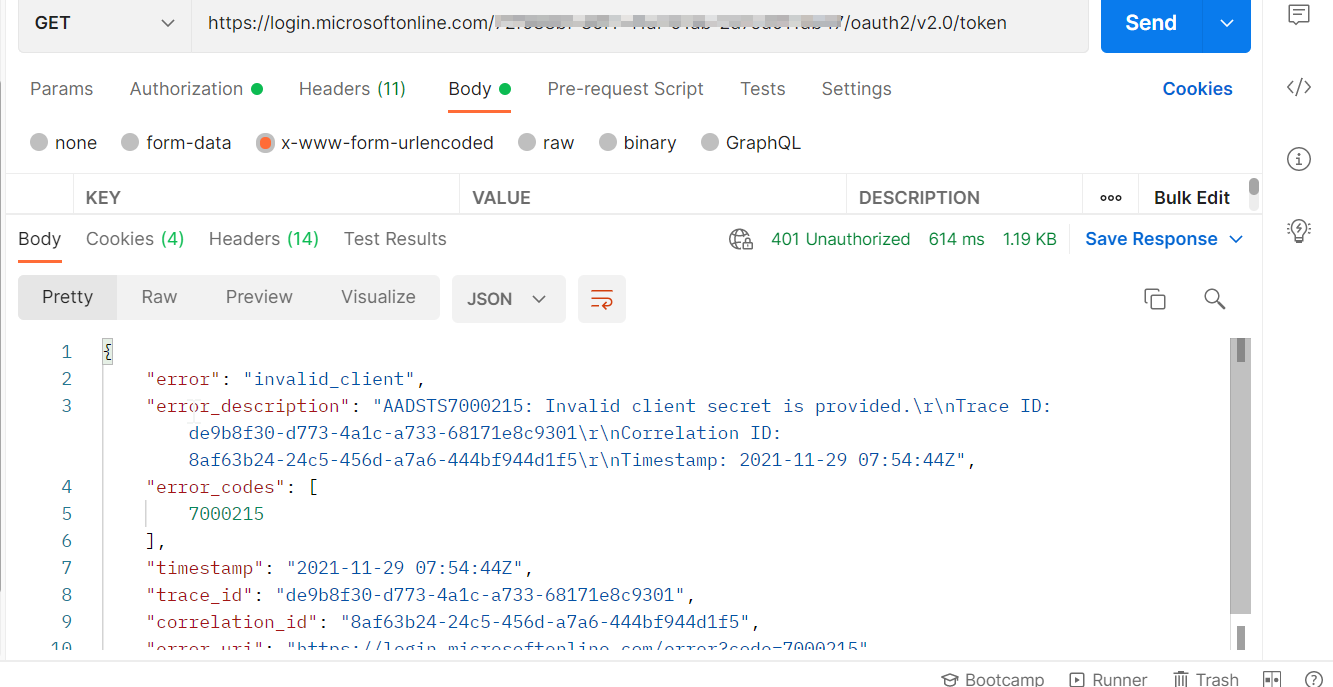Open the Cookies link
Screen dimensions: 1333x687
[x=1197, y=89]
